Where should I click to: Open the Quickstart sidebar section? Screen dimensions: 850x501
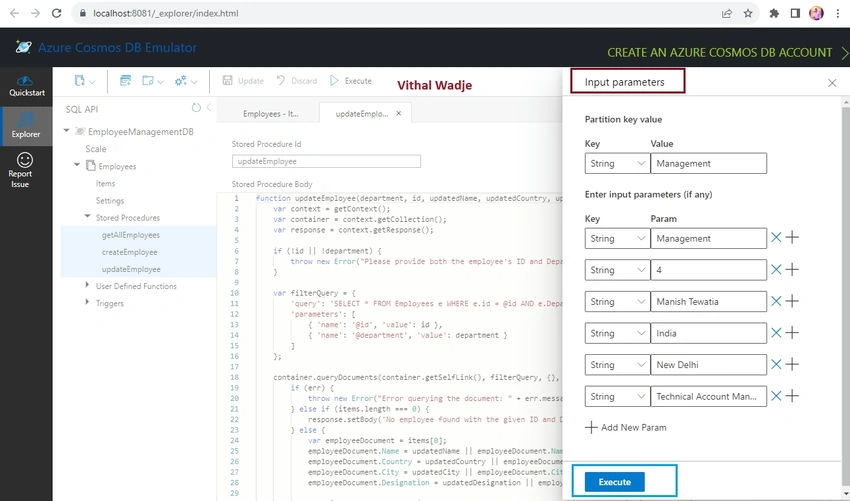pos(26,86)
